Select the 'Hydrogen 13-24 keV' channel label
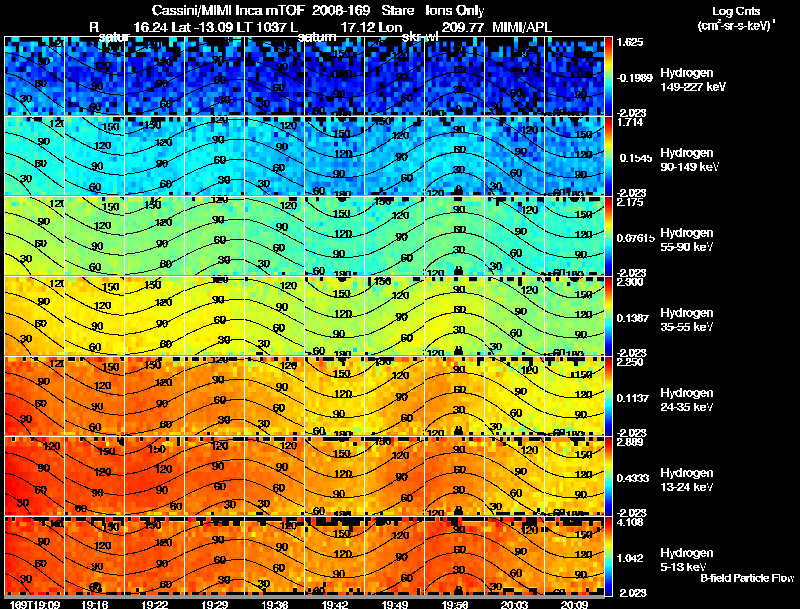This screenshot has height=609, width=800. click(687, 480)
